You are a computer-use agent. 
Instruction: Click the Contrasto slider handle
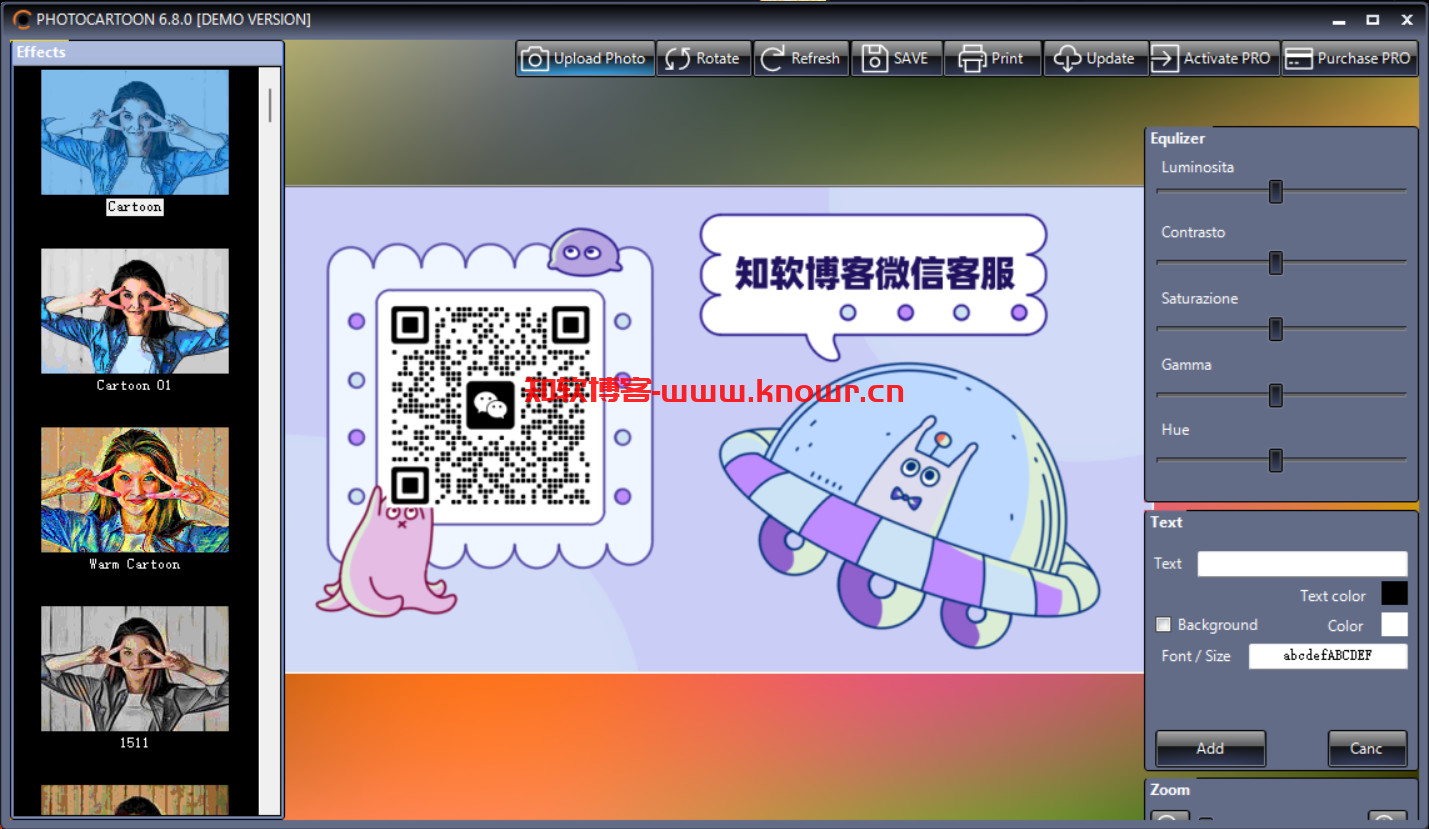coord(1276,263)
